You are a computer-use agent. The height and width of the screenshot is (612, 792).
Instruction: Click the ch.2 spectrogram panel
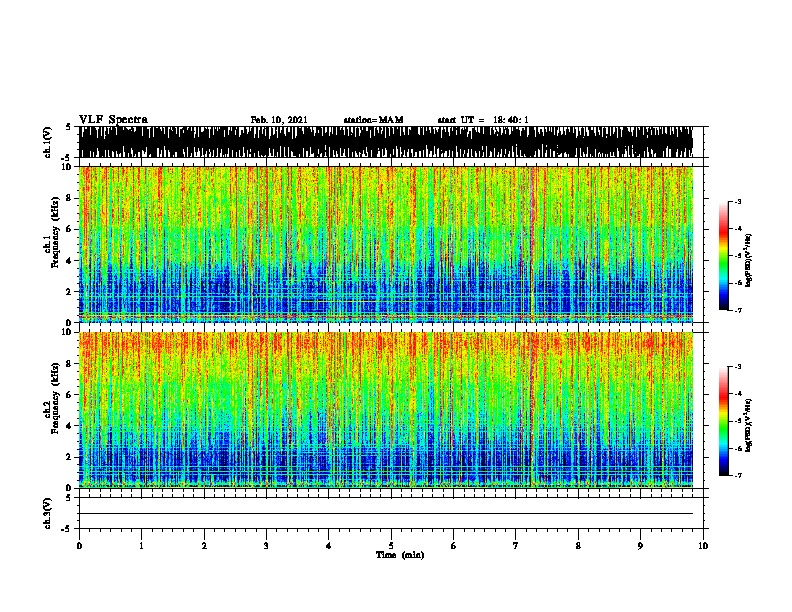click(x=385, y=410)
